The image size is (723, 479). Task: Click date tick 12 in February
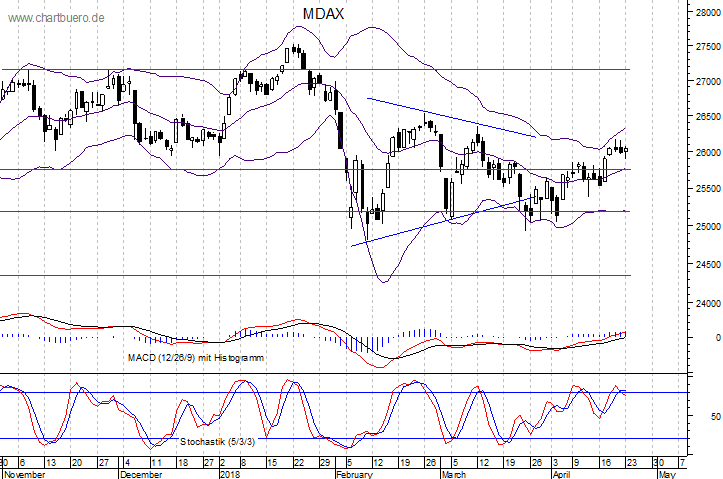tap(378, 463)
